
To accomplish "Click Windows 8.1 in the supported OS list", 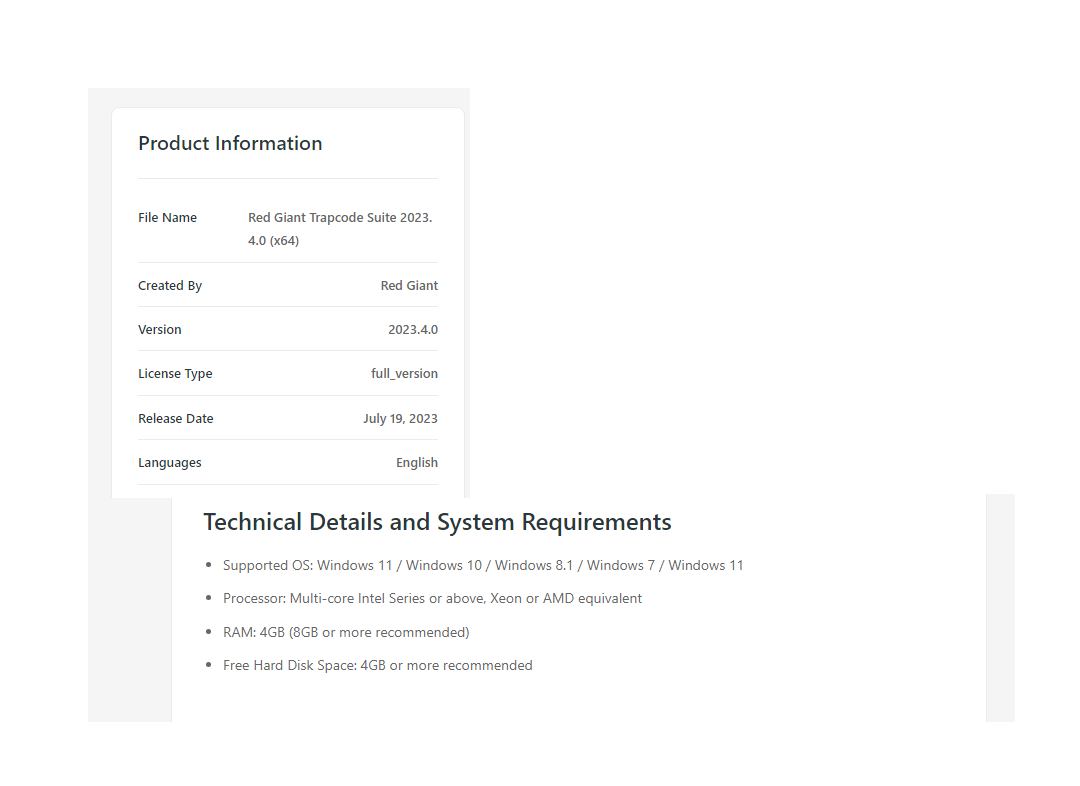I will (536, 566).
